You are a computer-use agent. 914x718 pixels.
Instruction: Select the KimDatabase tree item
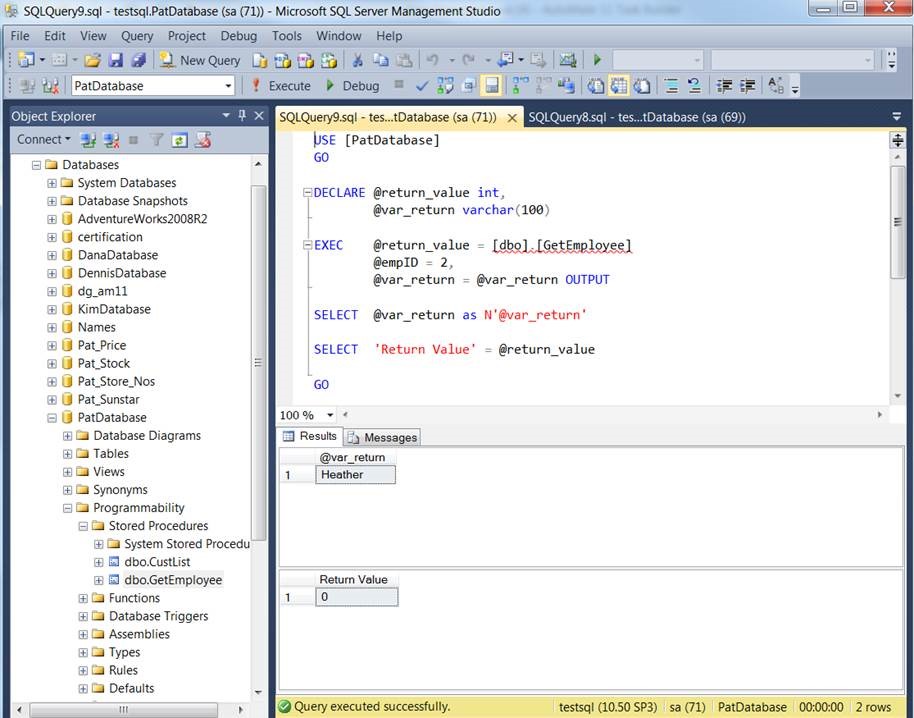[114, 309]
